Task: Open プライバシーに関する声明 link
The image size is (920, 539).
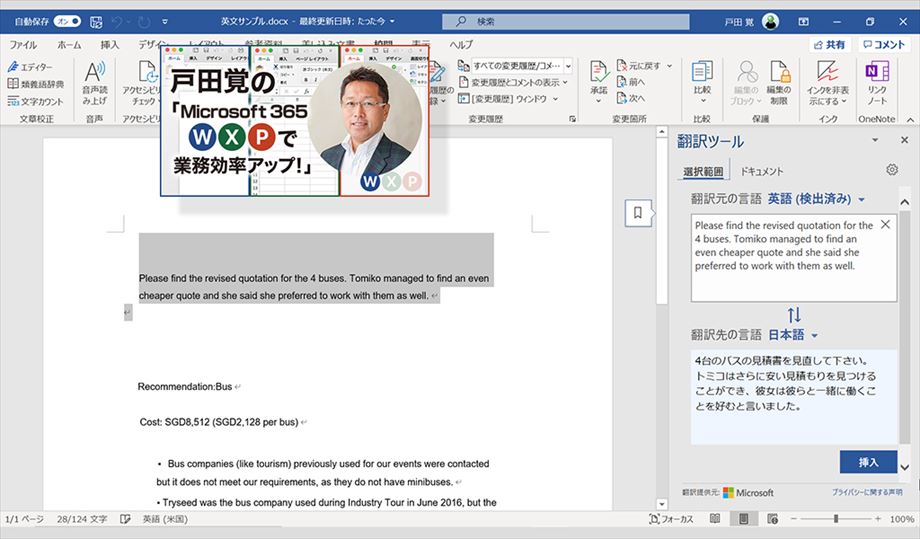Action: [x=867, y=493]
